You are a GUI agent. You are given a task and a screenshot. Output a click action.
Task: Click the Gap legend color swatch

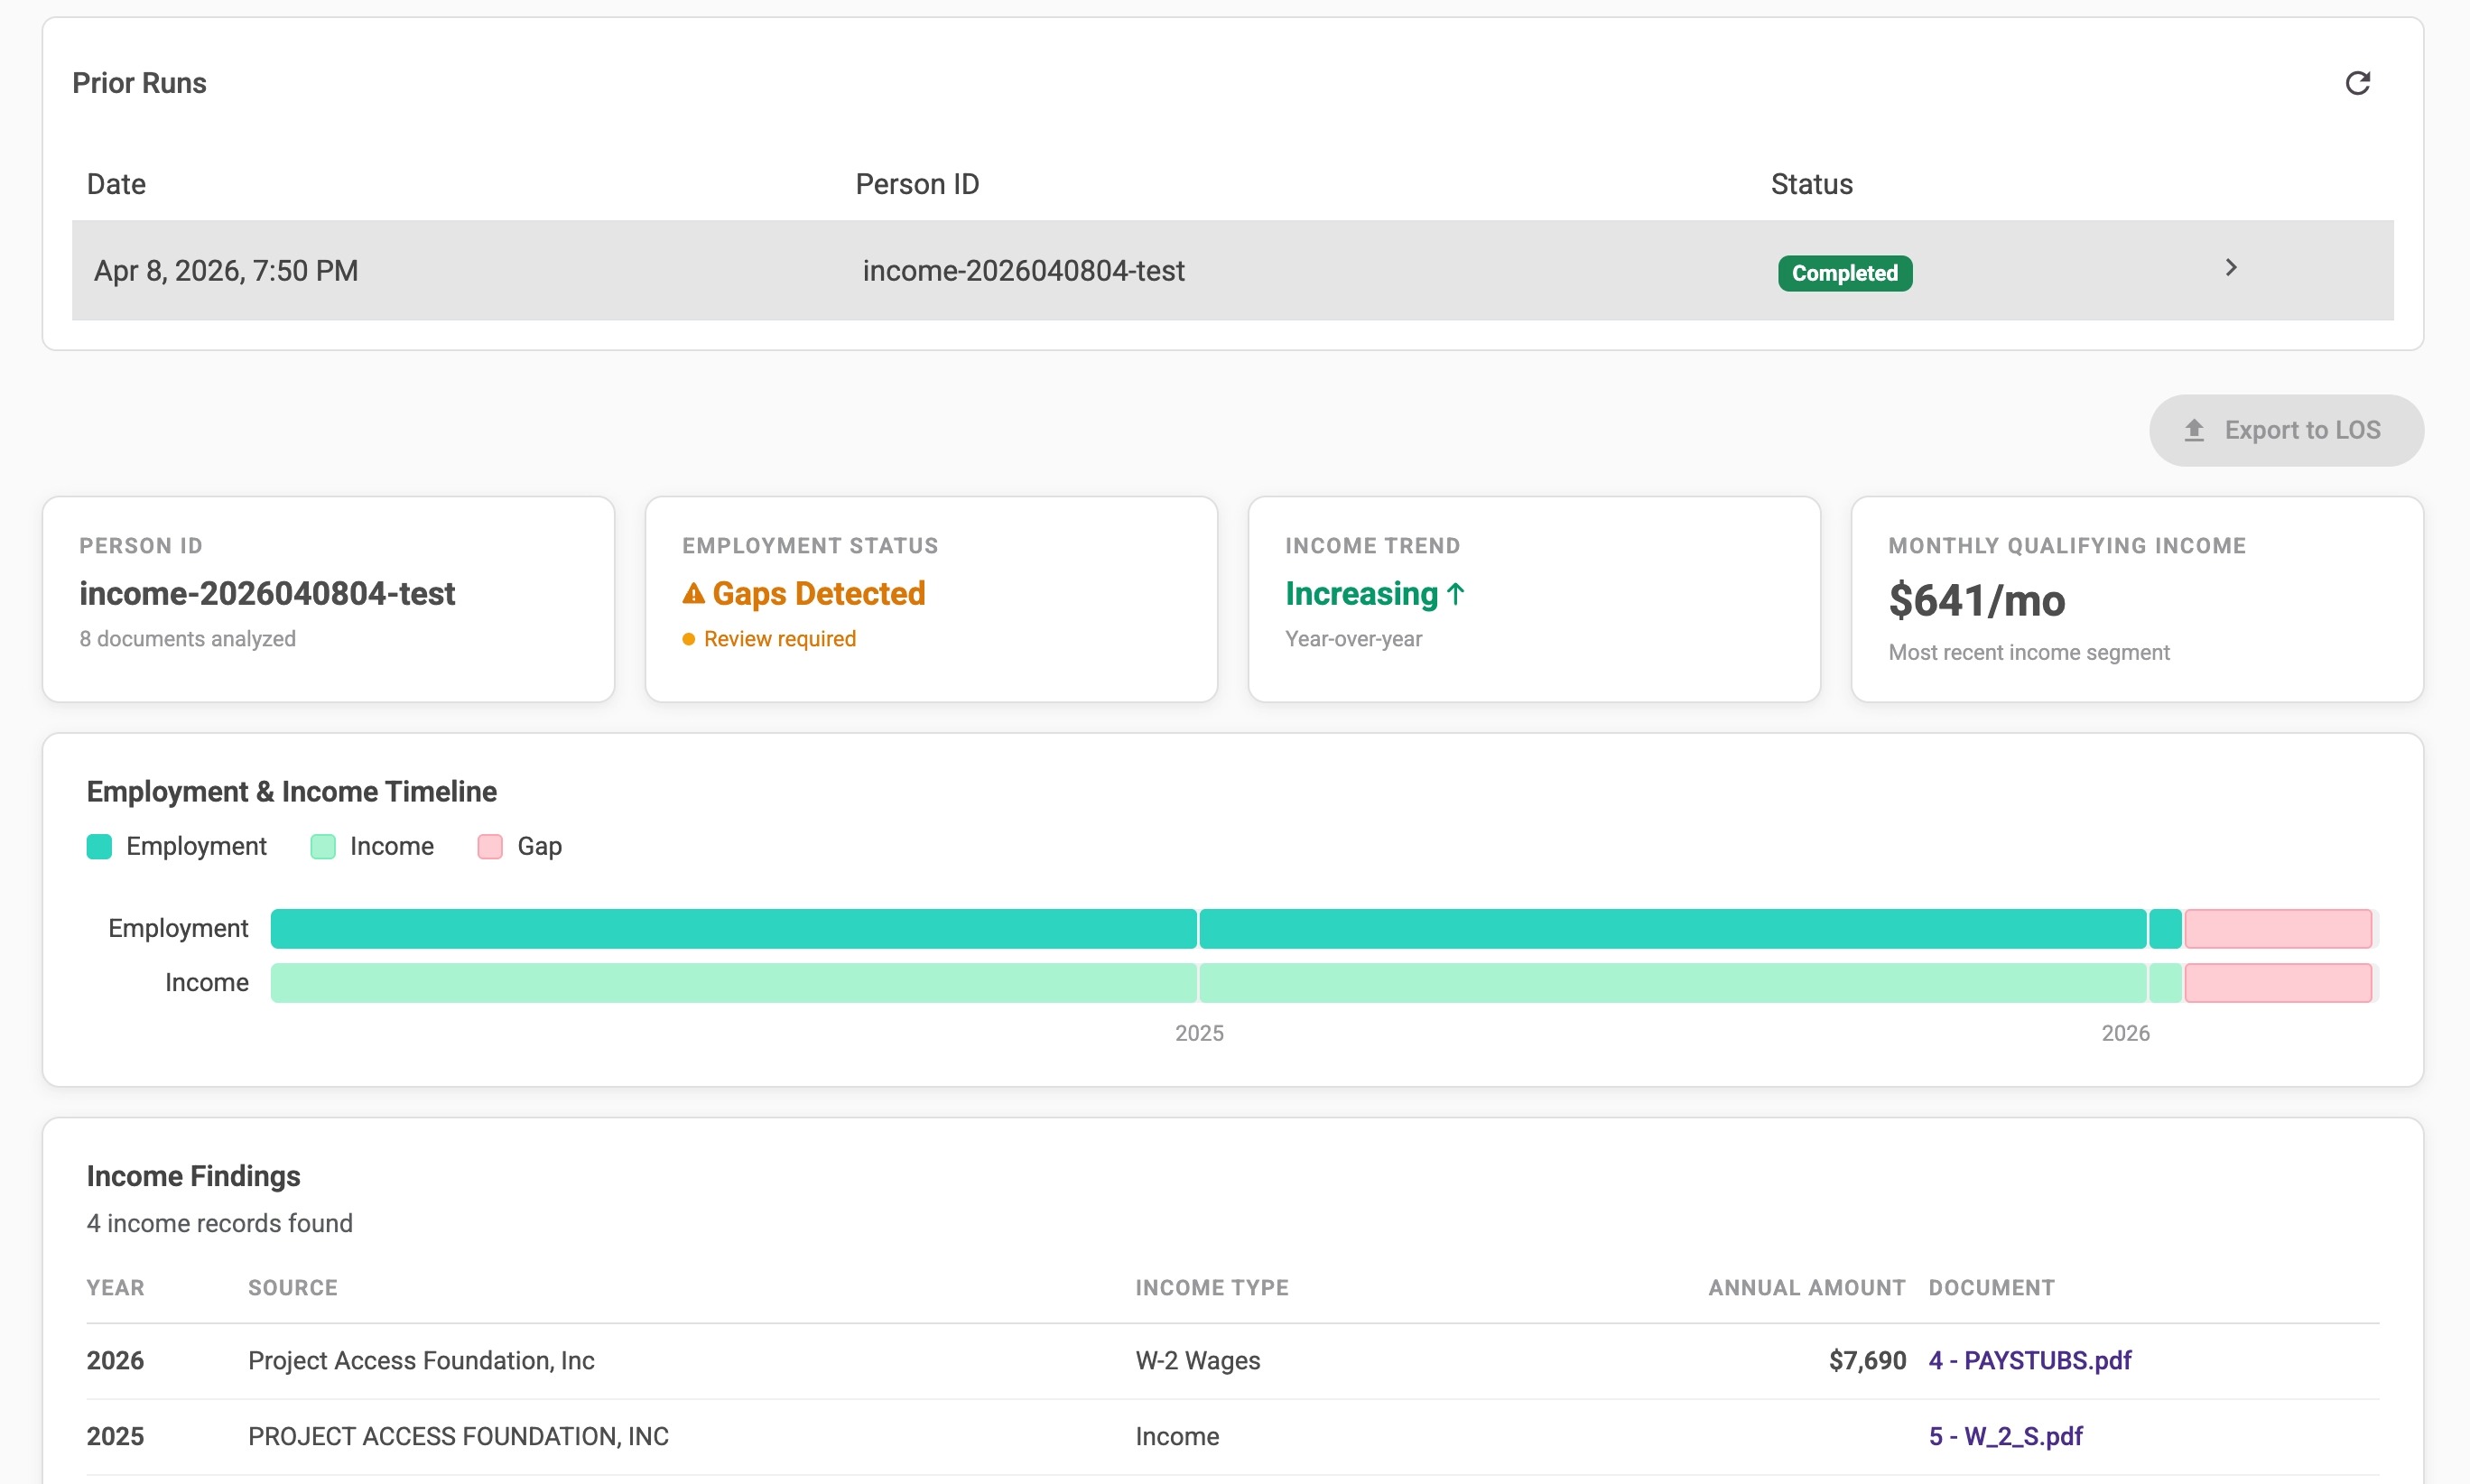pos(490,847)
